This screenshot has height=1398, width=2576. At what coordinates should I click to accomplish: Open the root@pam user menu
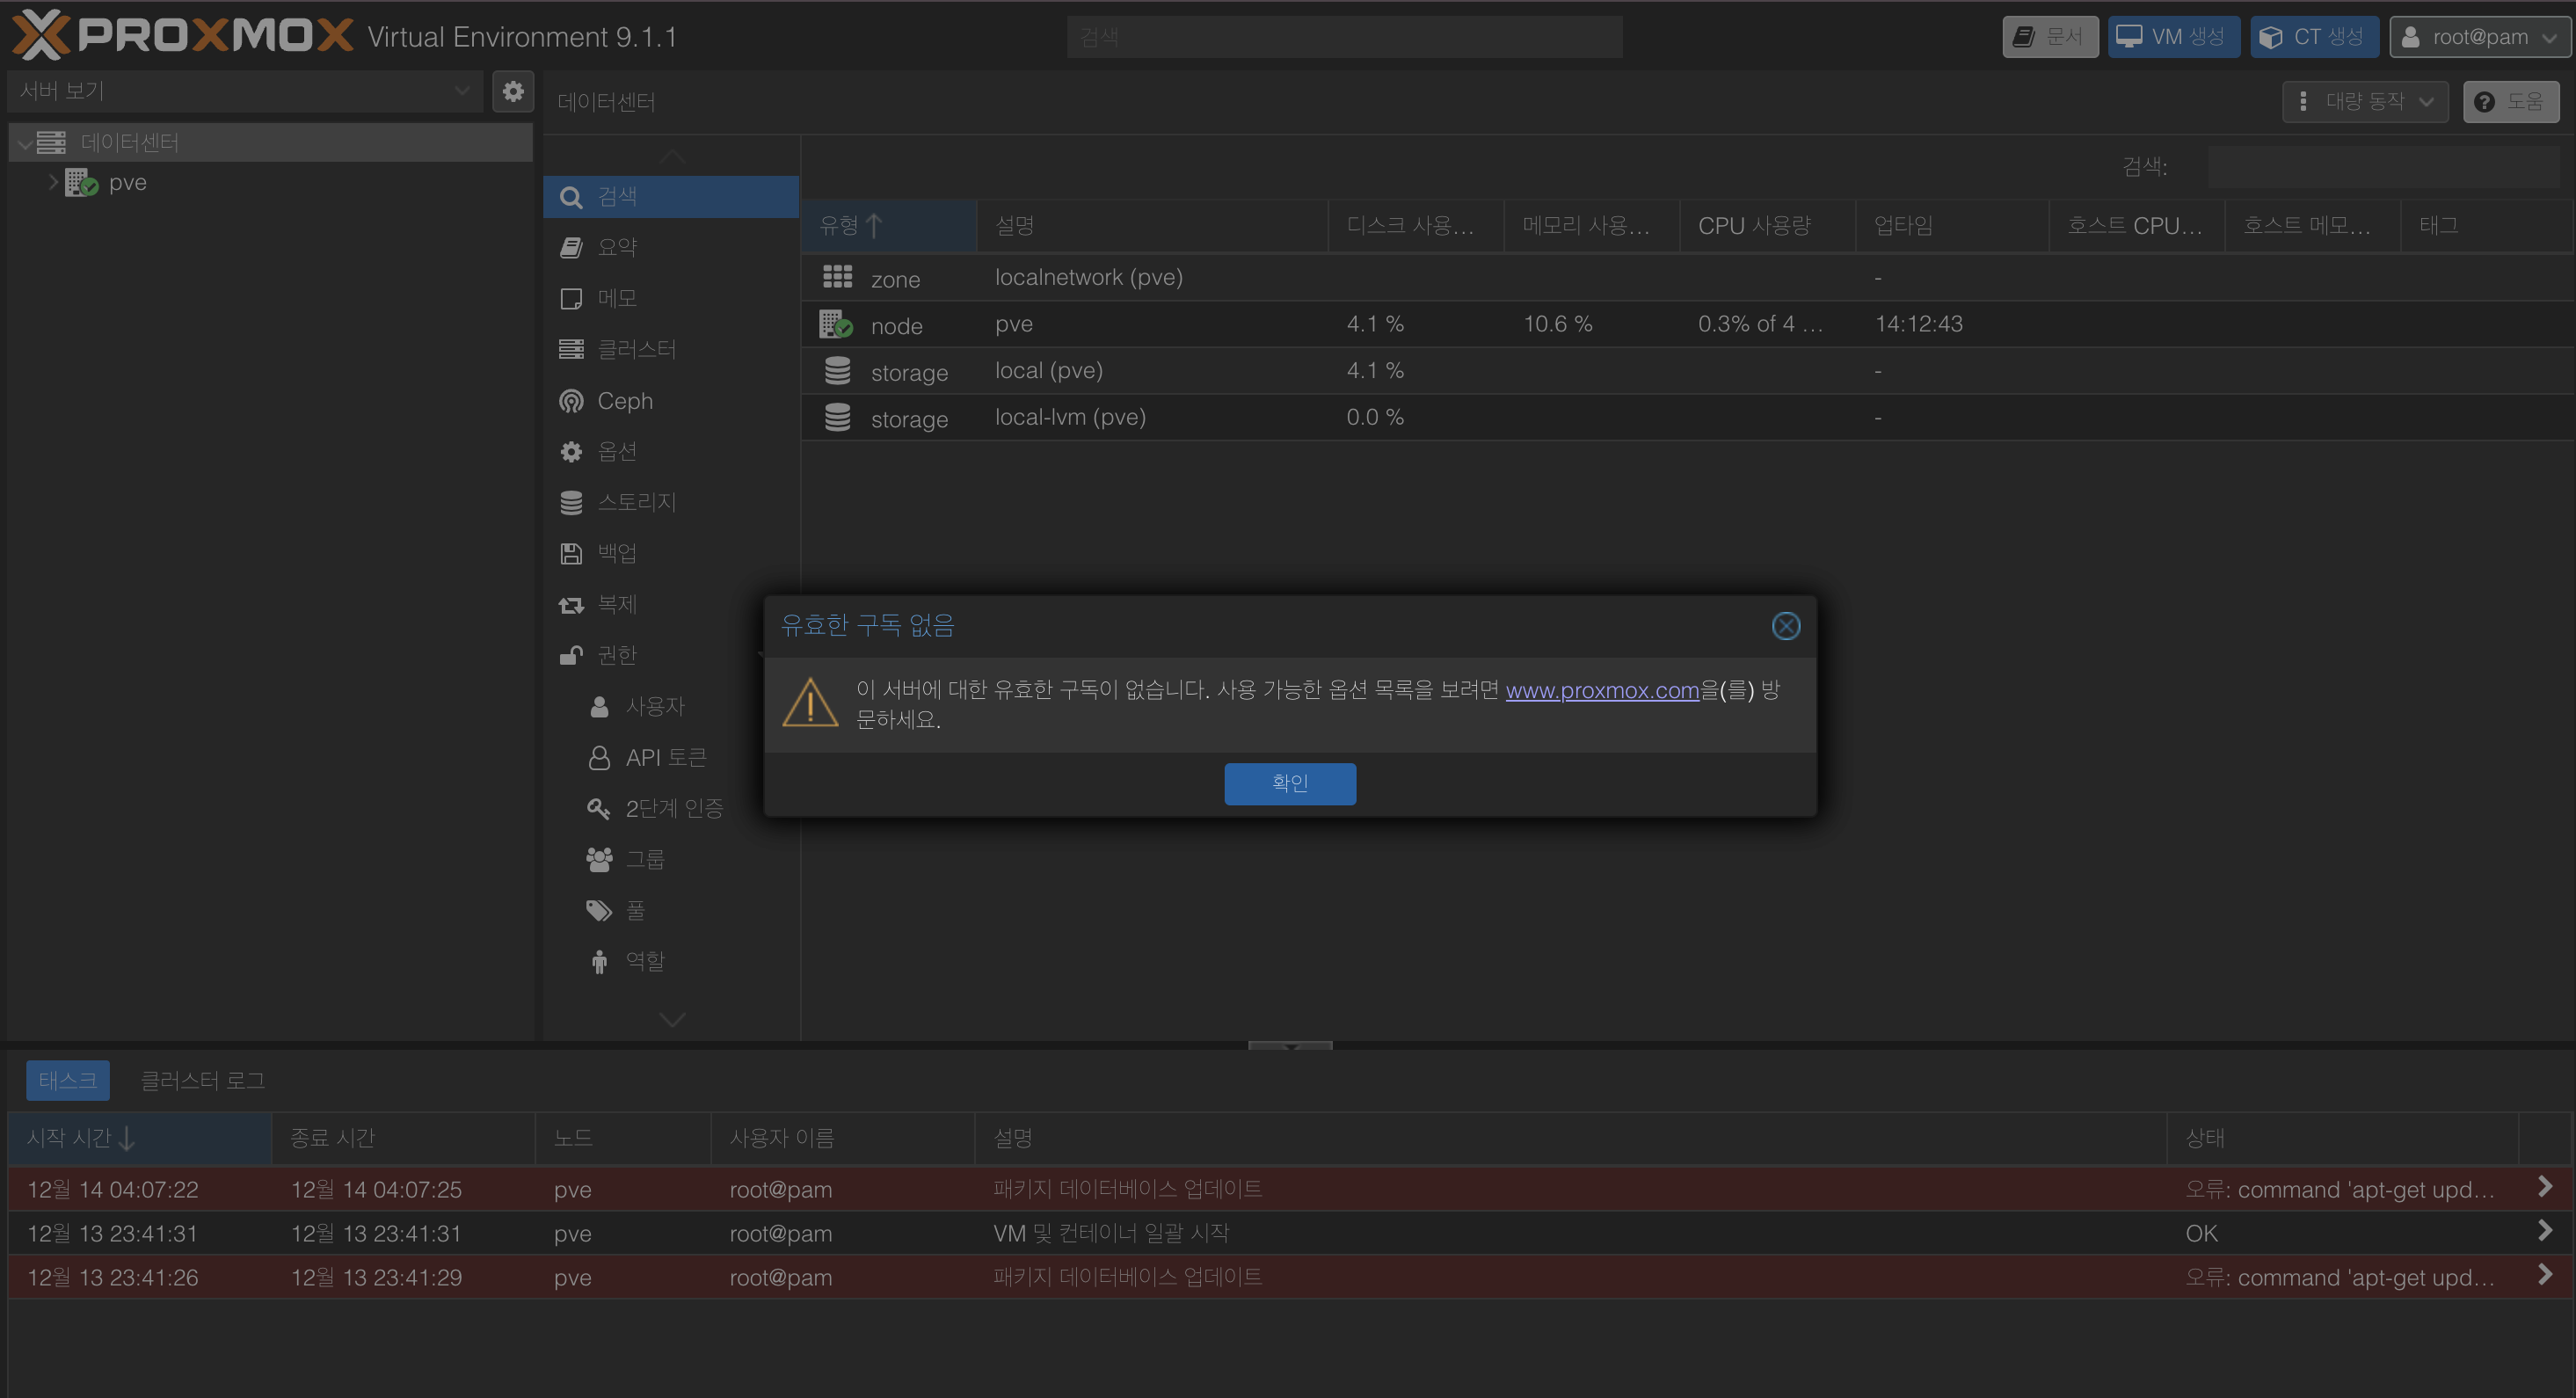2479,37
